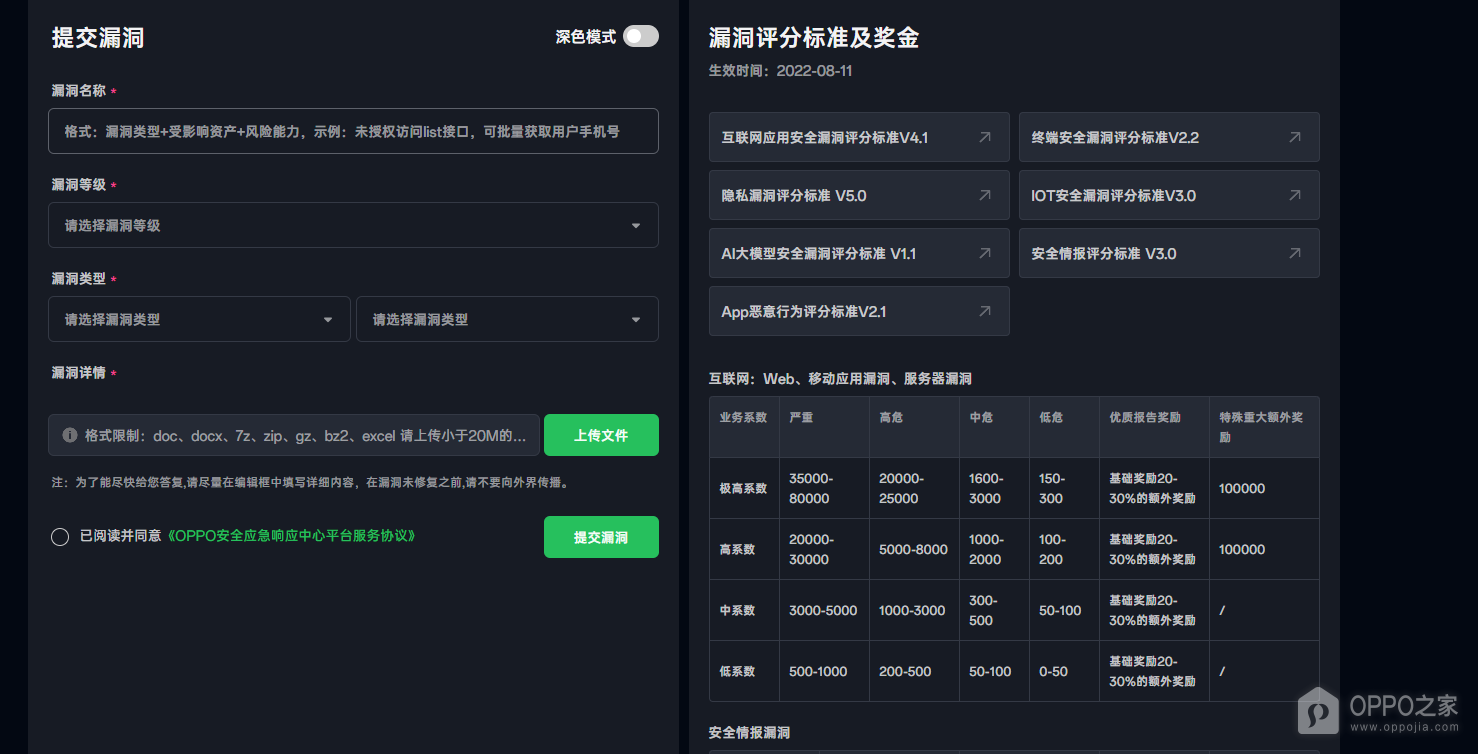Open arrow icon for IOT安全漏洞评分标准V3.0
Image resolution: width=1478 pixels, height=754 pixels.
[1295, 195]
